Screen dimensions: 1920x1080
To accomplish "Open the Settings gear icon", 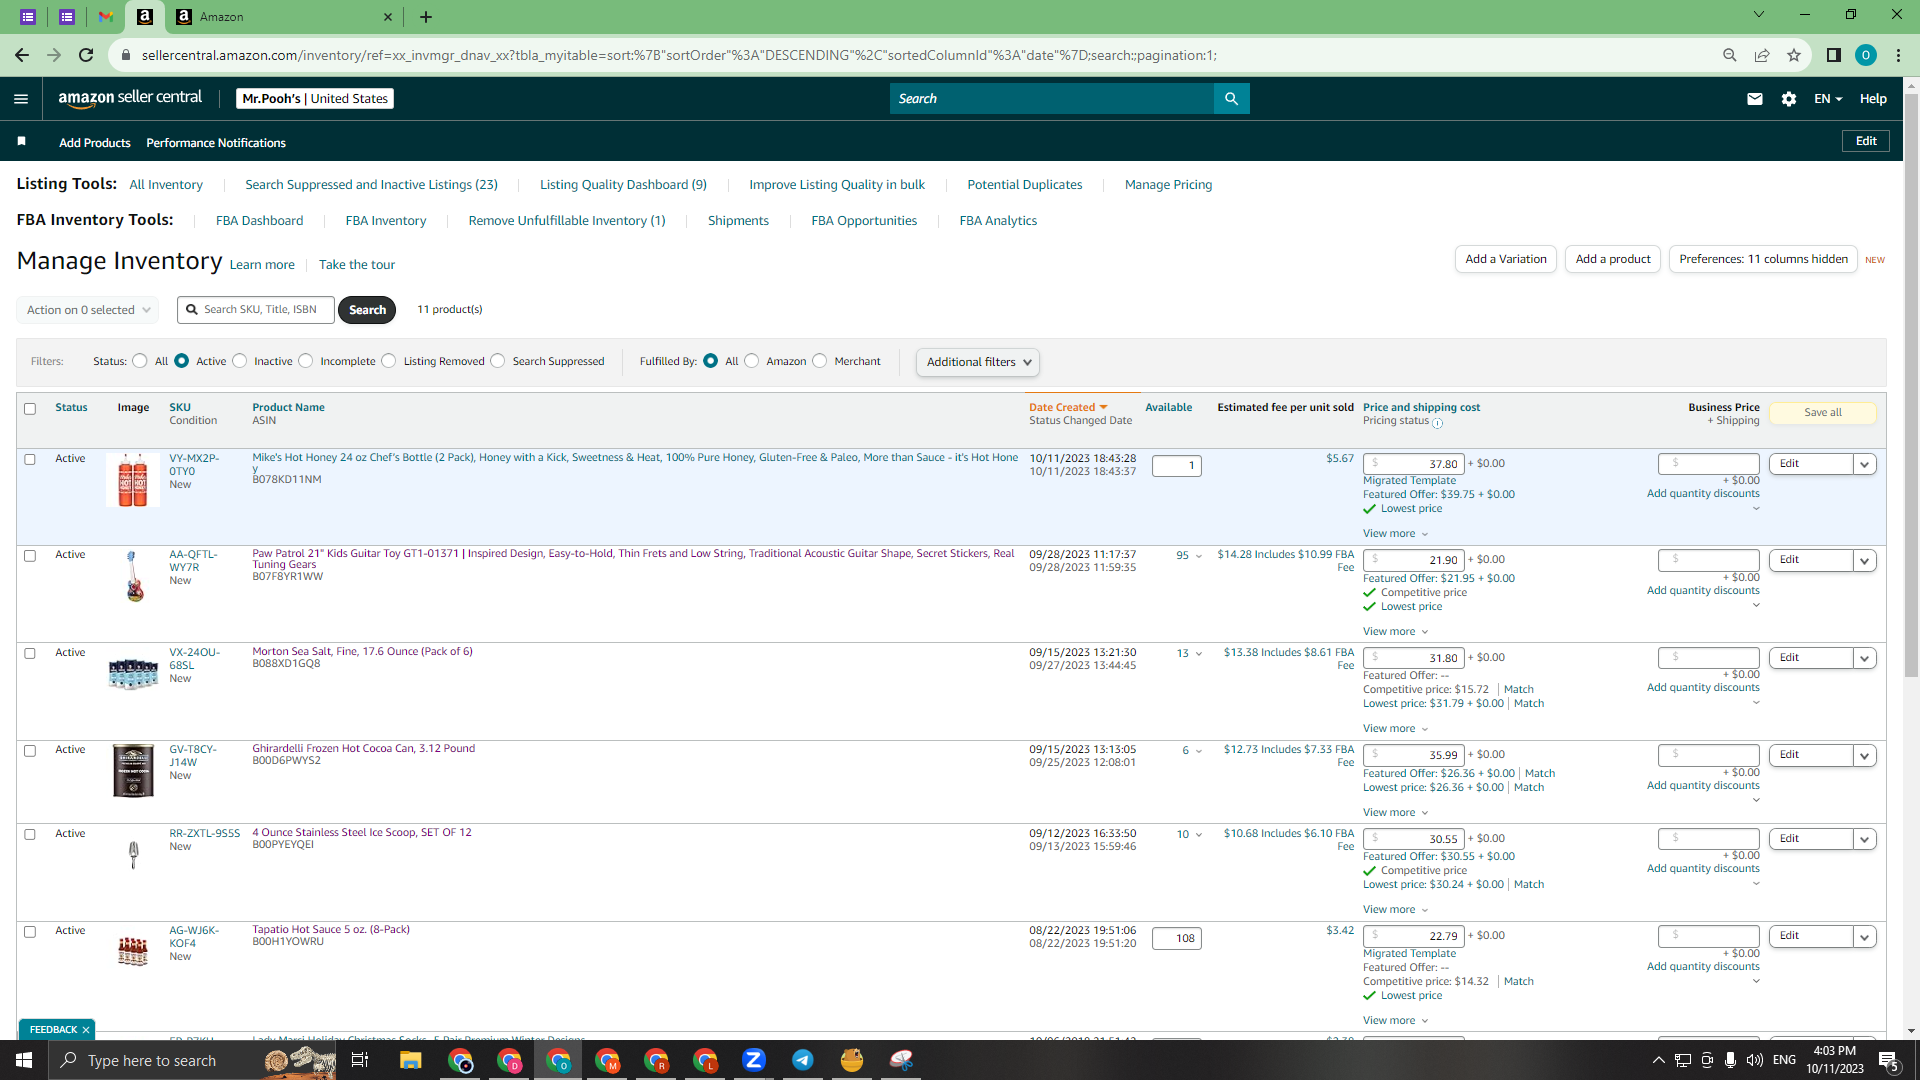I will coord(1789,99).
